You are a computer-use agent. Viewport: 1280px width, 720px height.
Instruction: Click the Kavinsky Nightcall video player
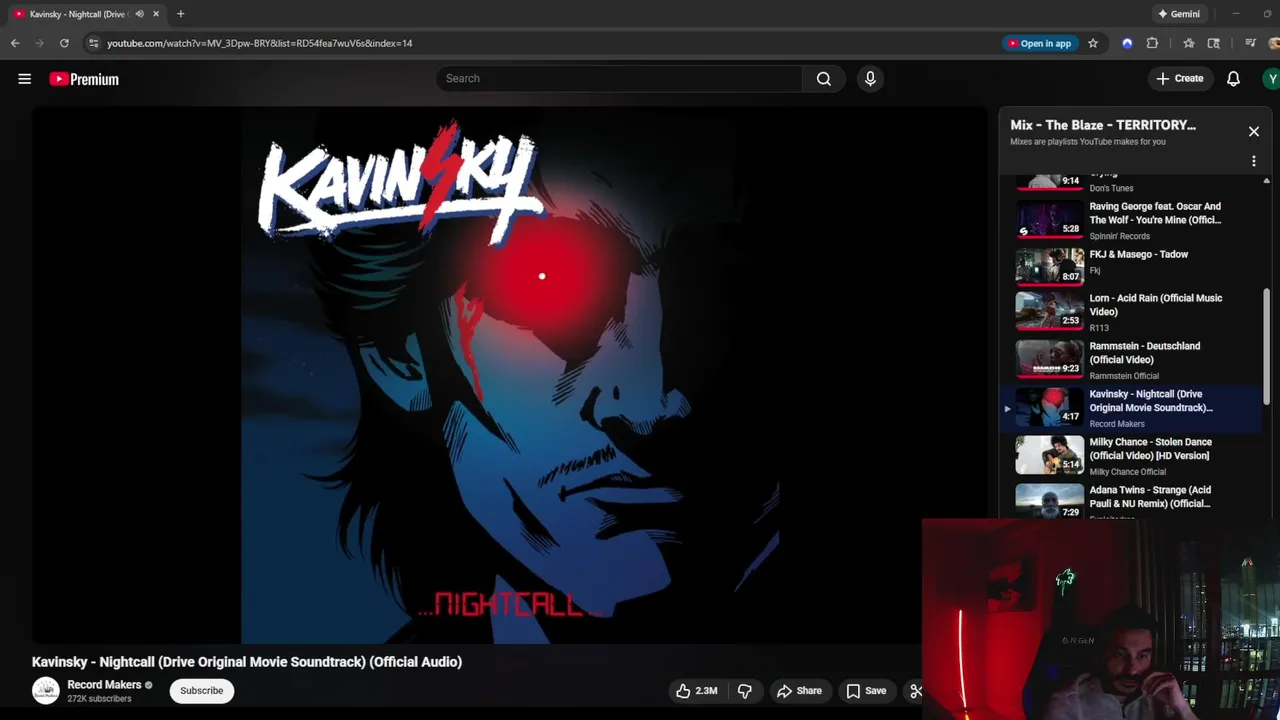[x=510, y=375]
